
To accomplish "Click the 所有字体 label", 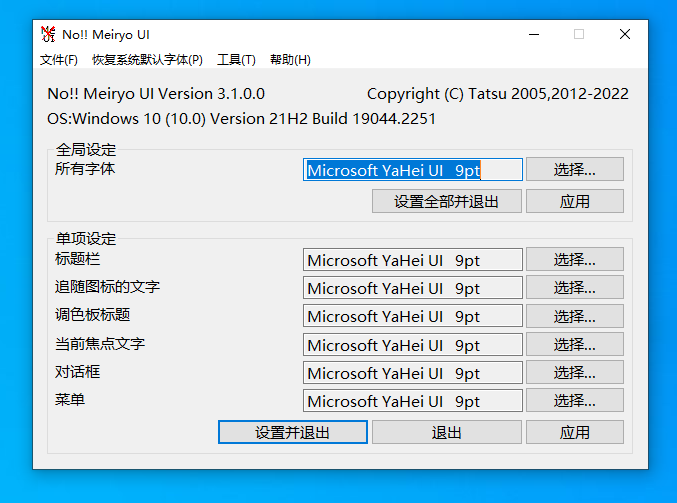I will pos(85,168).
